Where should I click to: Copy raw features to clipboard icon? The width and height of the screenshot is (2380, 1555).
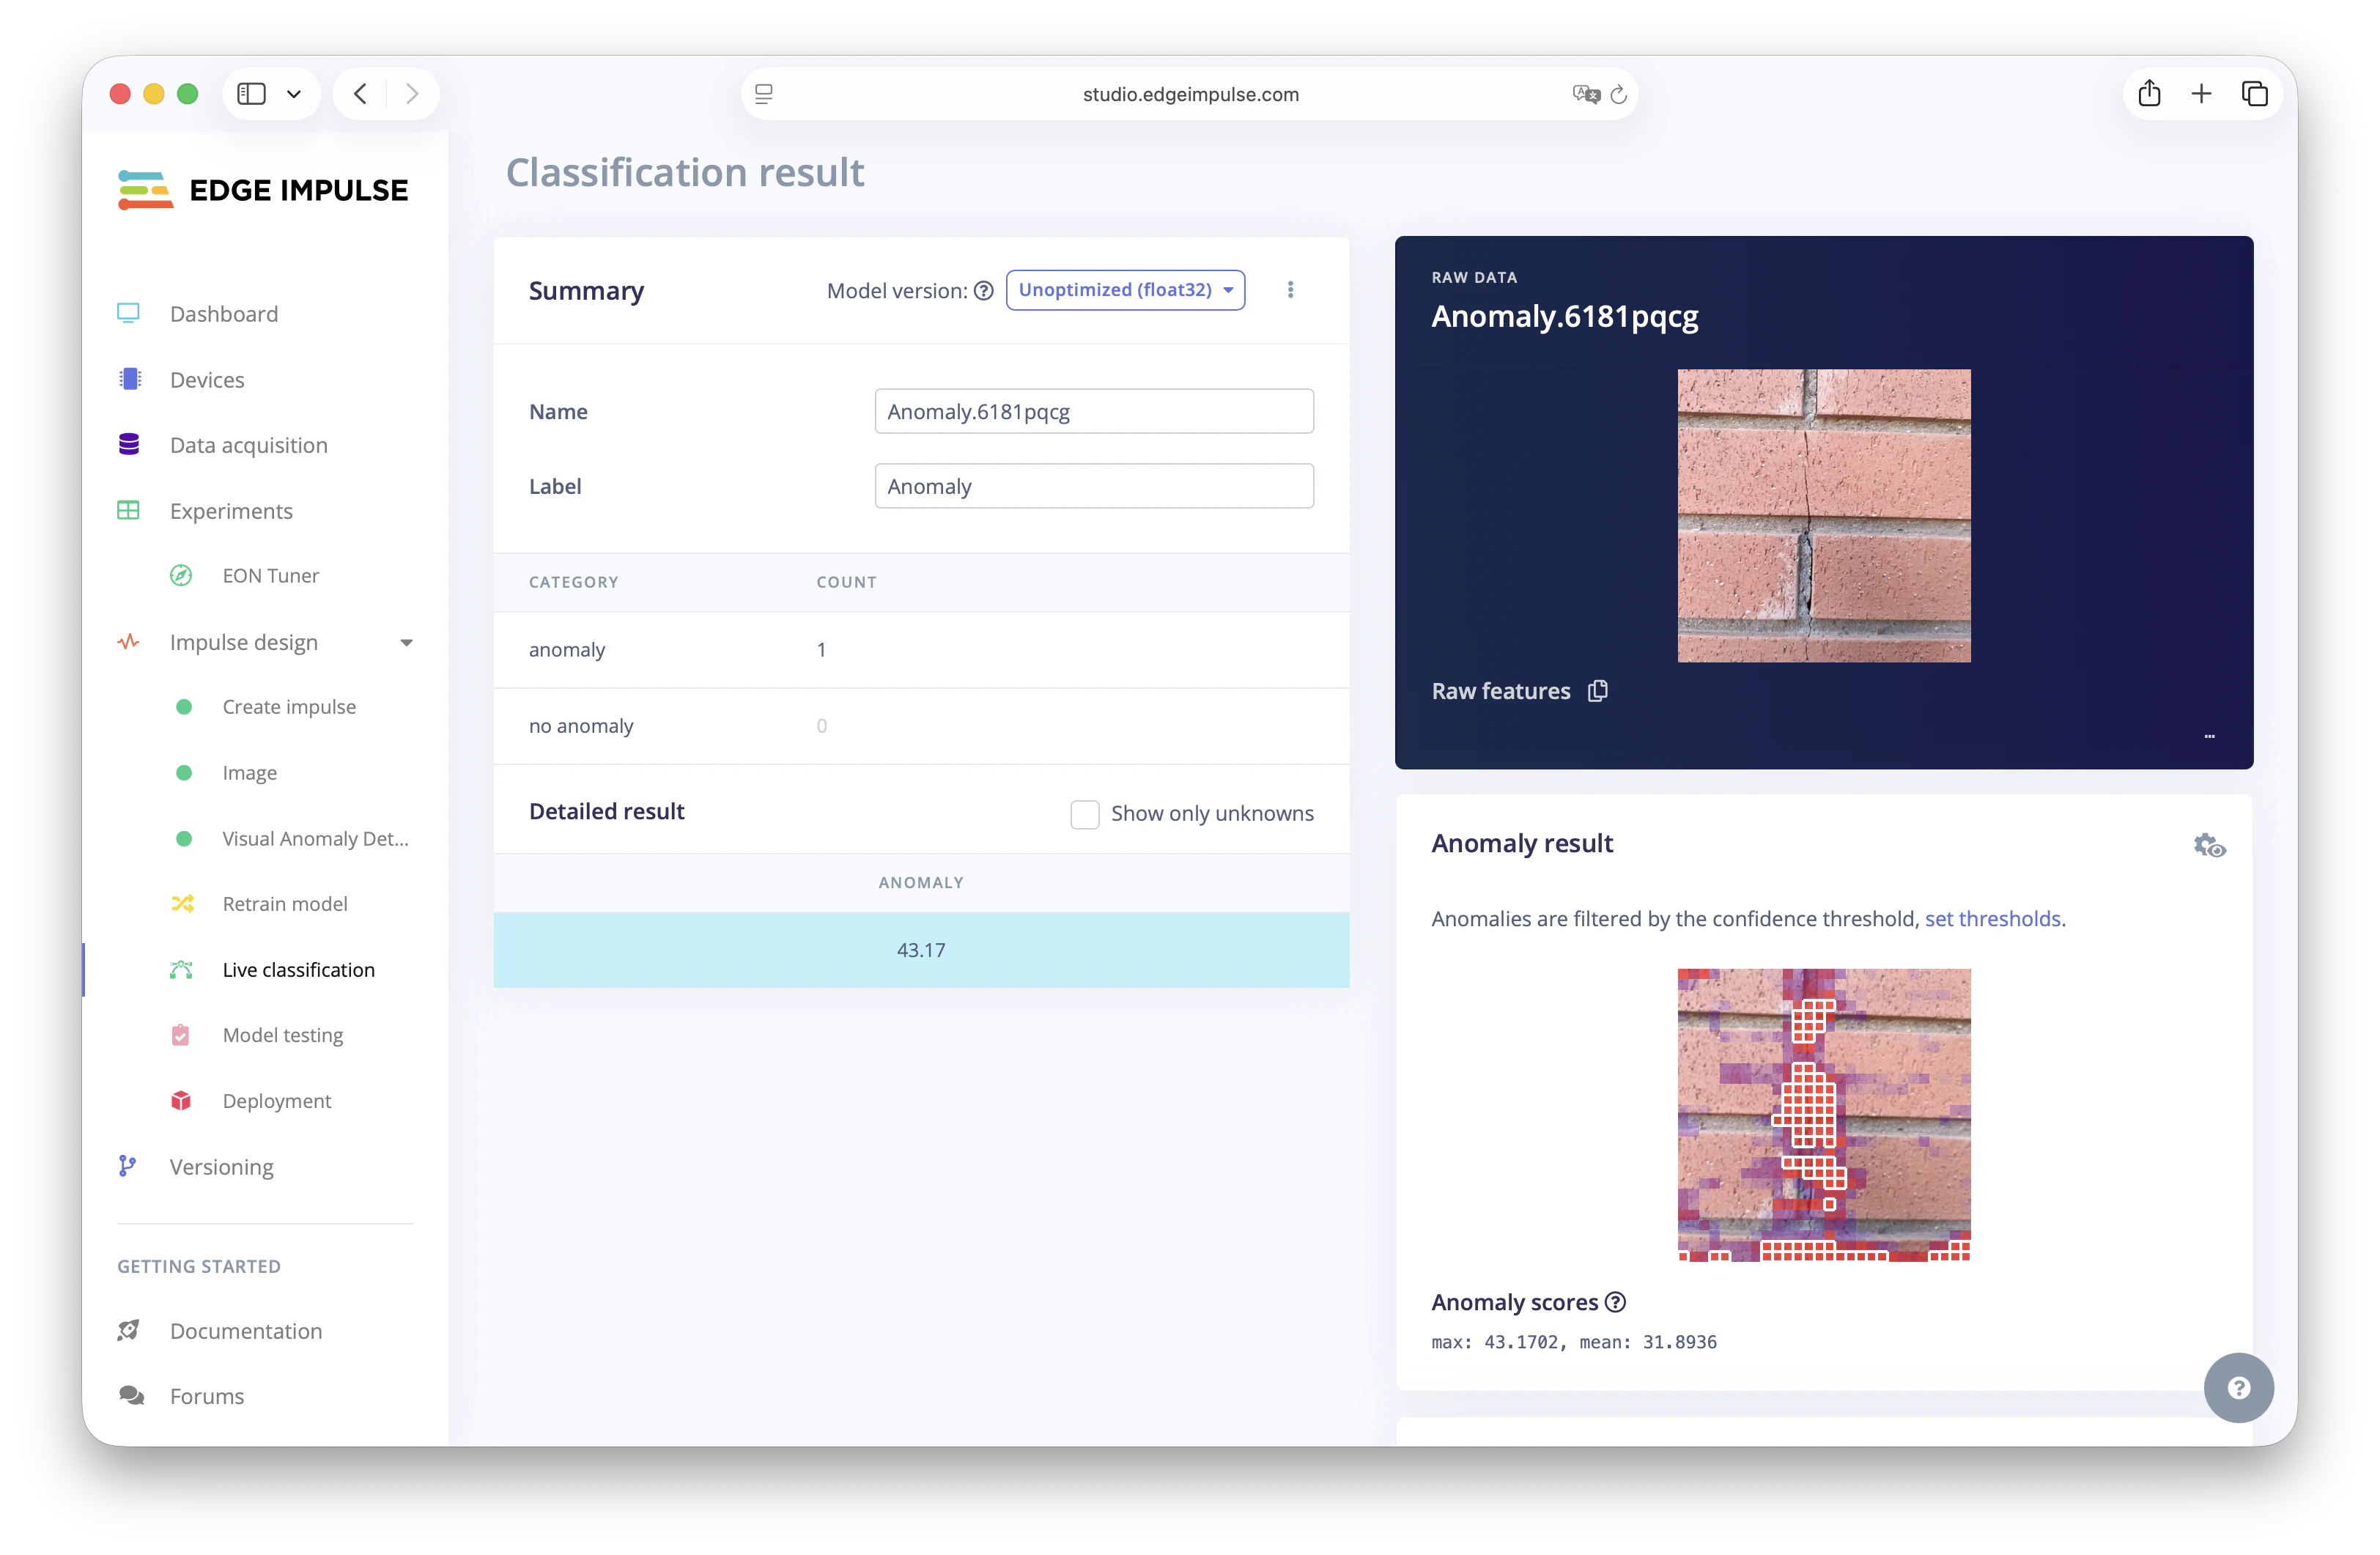tap(1597, 691)
